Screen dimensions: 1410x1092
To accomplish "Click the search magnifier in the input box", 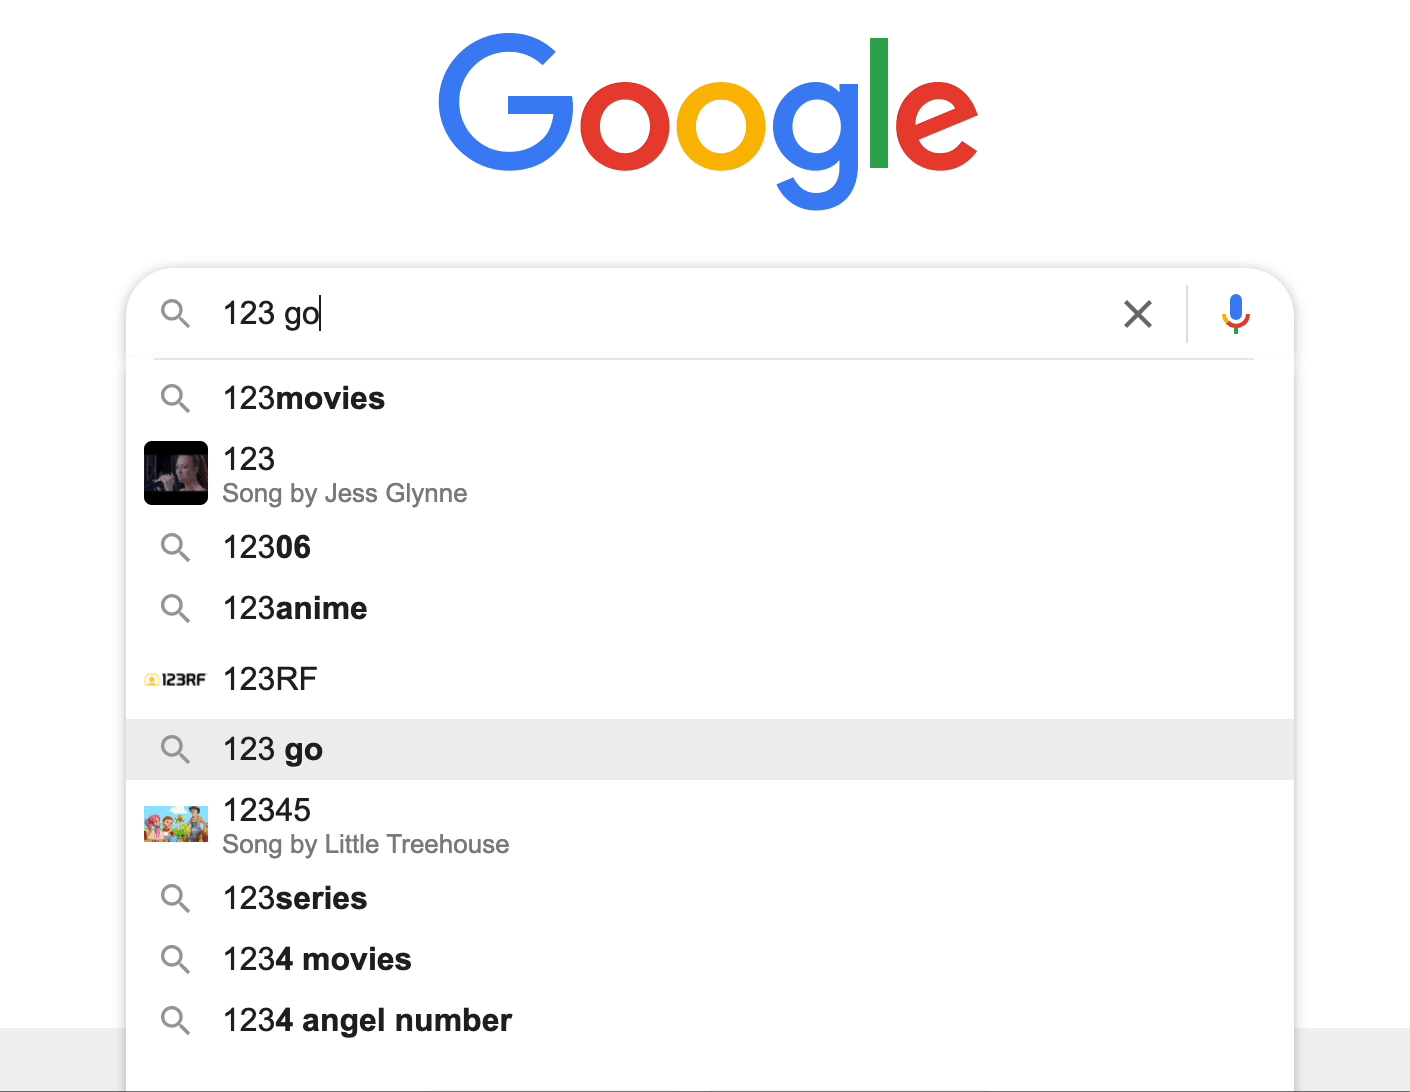I will 175,314.
